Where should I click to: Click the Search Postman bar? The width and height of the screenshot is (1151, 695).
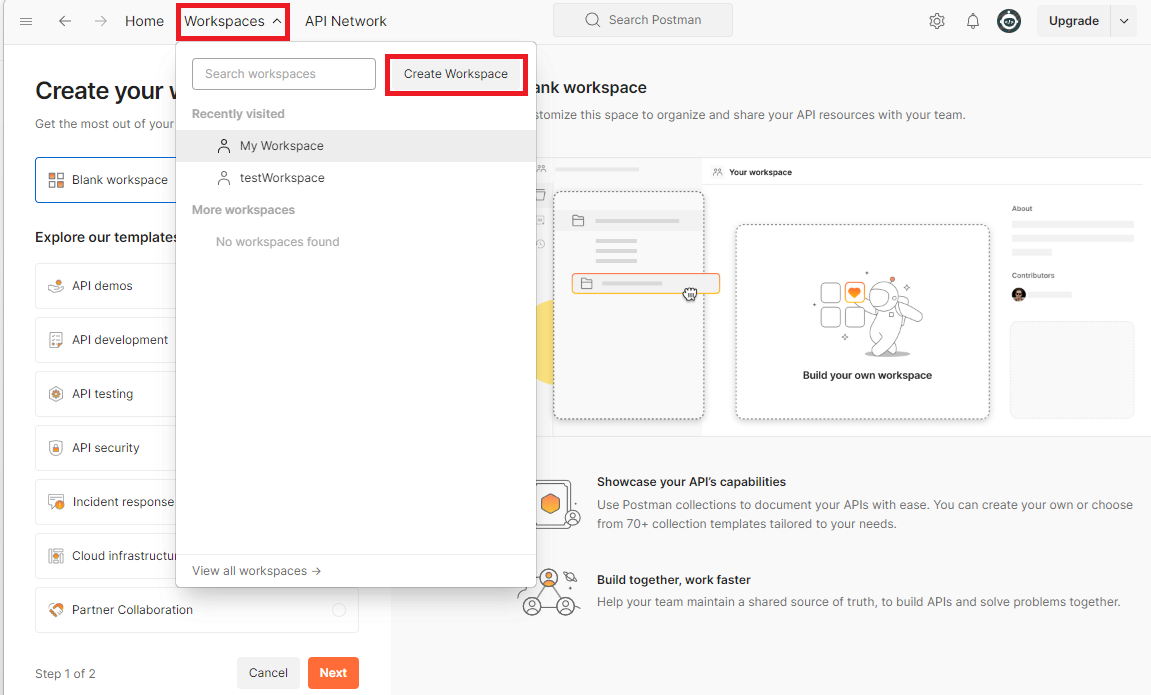point(642,20)
